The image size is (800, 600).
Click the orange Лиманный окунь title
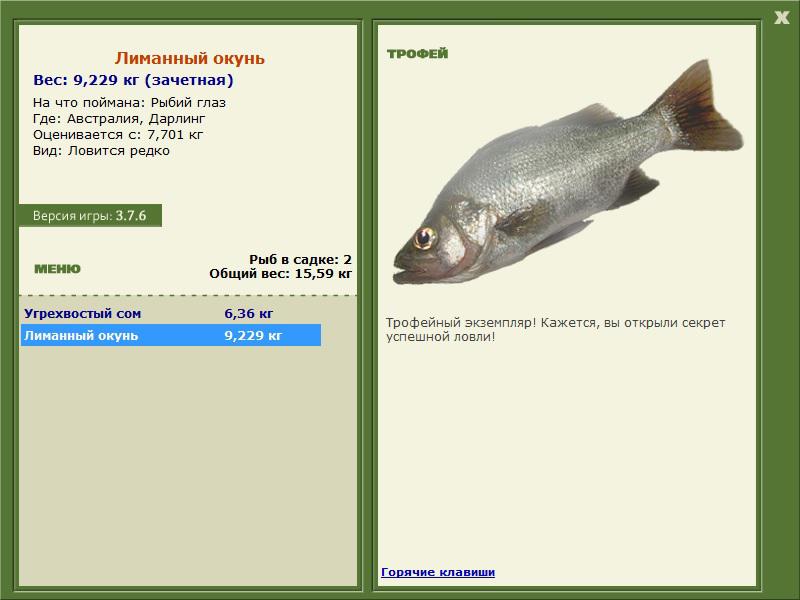(x=189, y=59)
